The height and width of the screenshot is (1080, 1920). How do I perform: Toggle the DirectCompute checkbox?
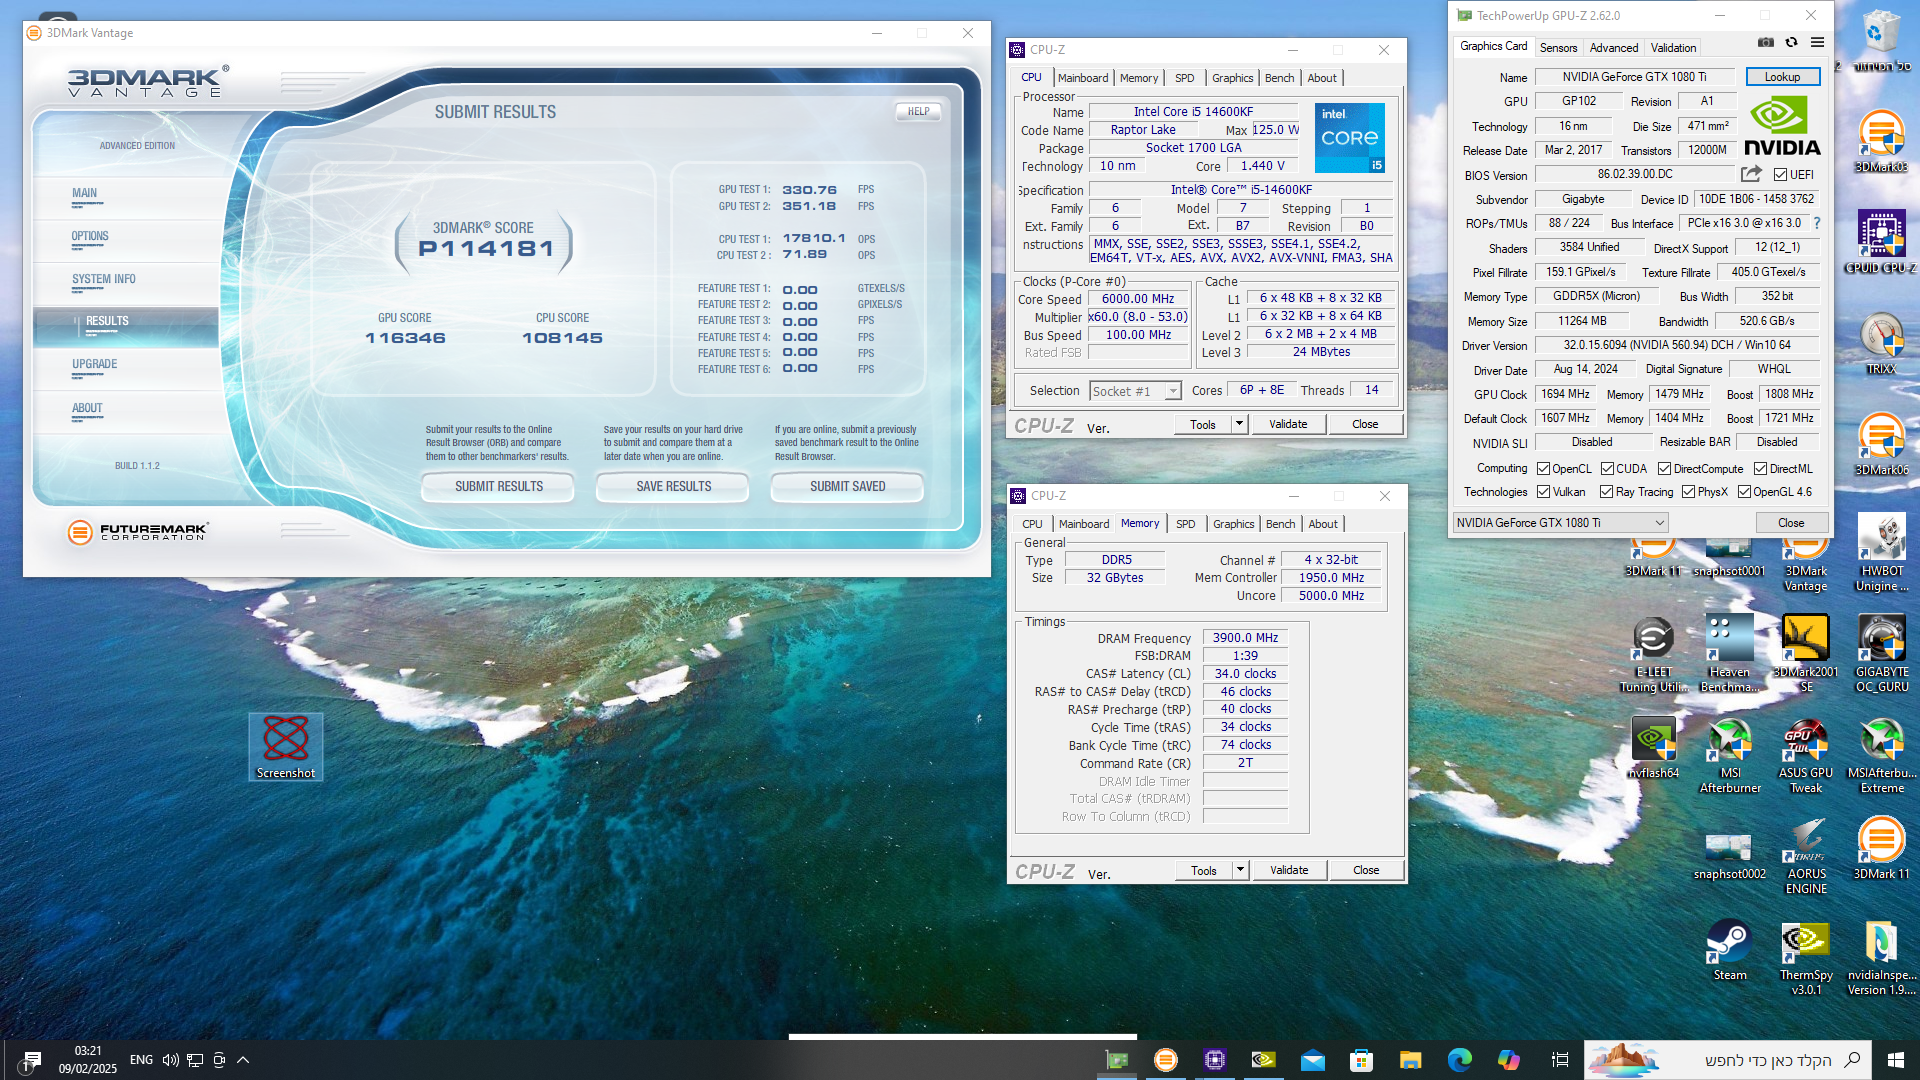click(1664, 468)
